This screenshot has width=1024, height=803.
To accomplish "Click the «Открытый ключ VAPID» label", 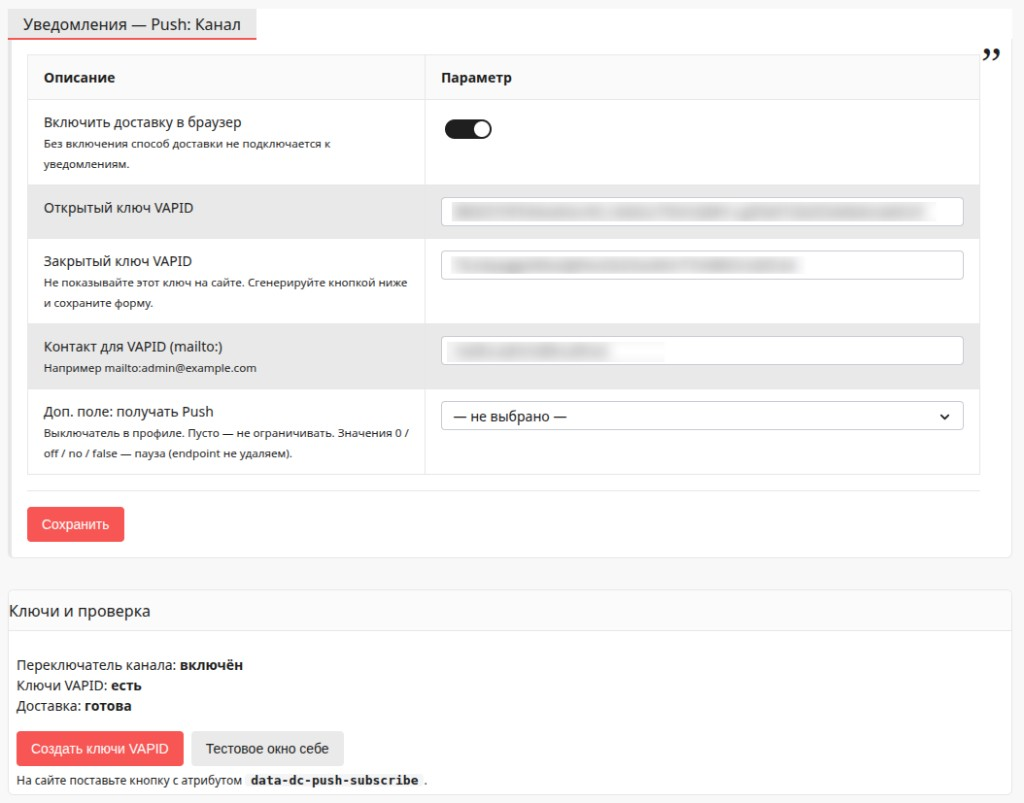I will (x=118, y=208).
